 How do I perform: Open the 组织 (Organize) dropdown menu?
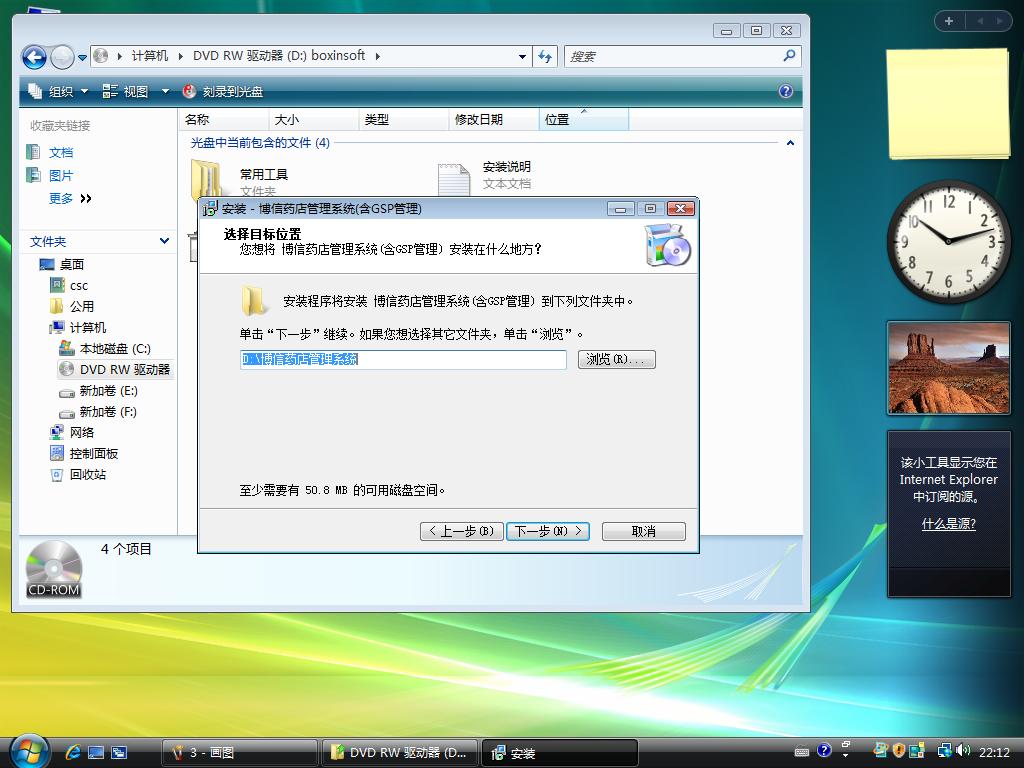click(x=60, y=91)
